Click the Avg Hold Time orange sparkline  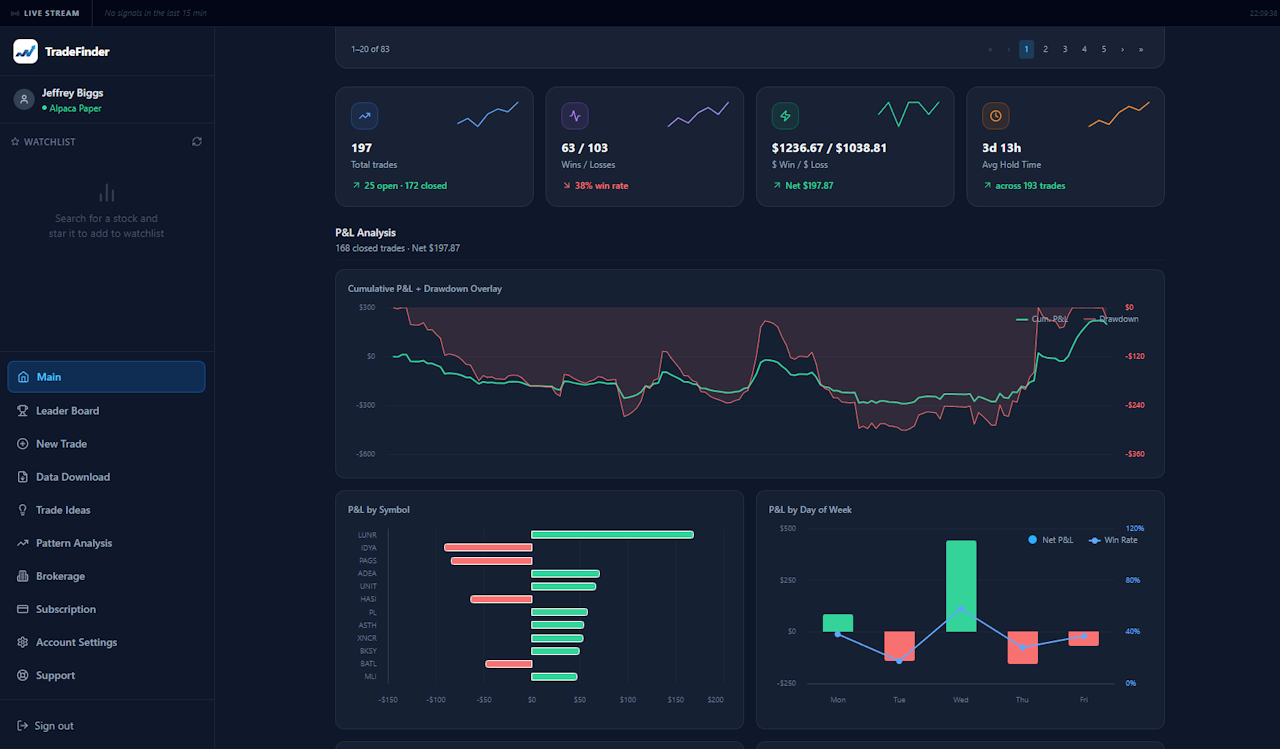click(x=1119, y=113)
